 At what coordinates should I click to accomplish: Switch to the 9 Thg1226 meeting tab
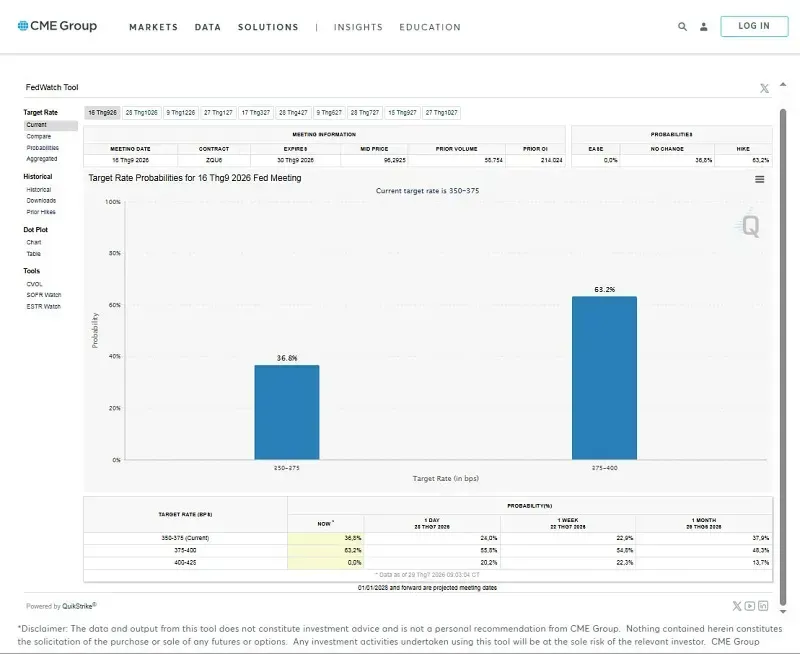[181, 113]
